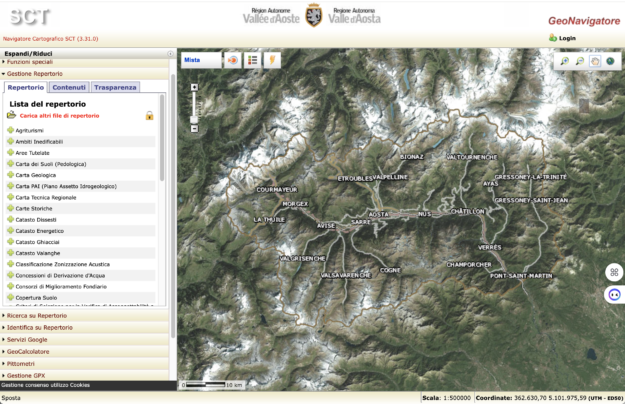
Task: Expand the GeoCalcolatore section
Action: point(85,351)
